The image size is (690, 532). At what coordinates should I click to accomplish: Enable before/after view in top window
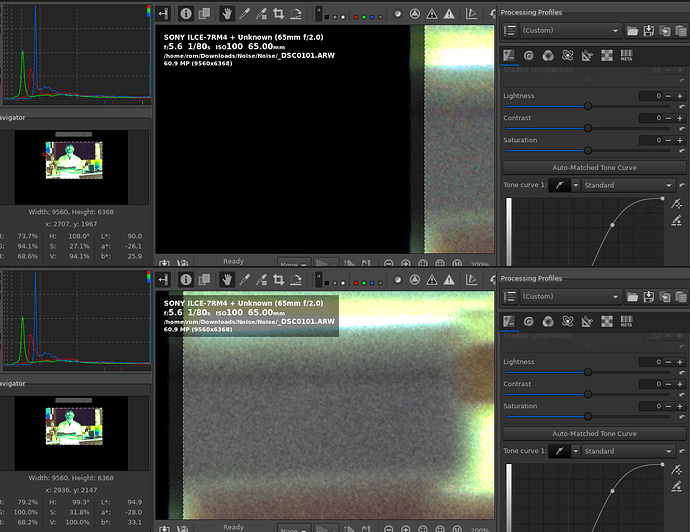[x=204, y=14]
